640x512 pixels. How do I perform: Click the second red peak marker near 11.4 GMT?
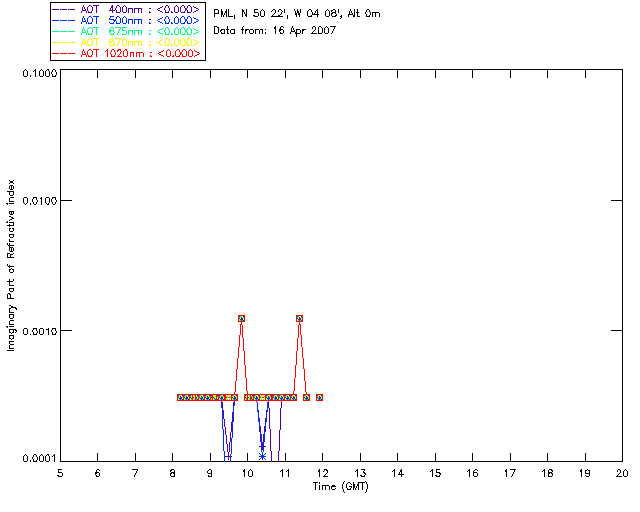coord(300,318)
